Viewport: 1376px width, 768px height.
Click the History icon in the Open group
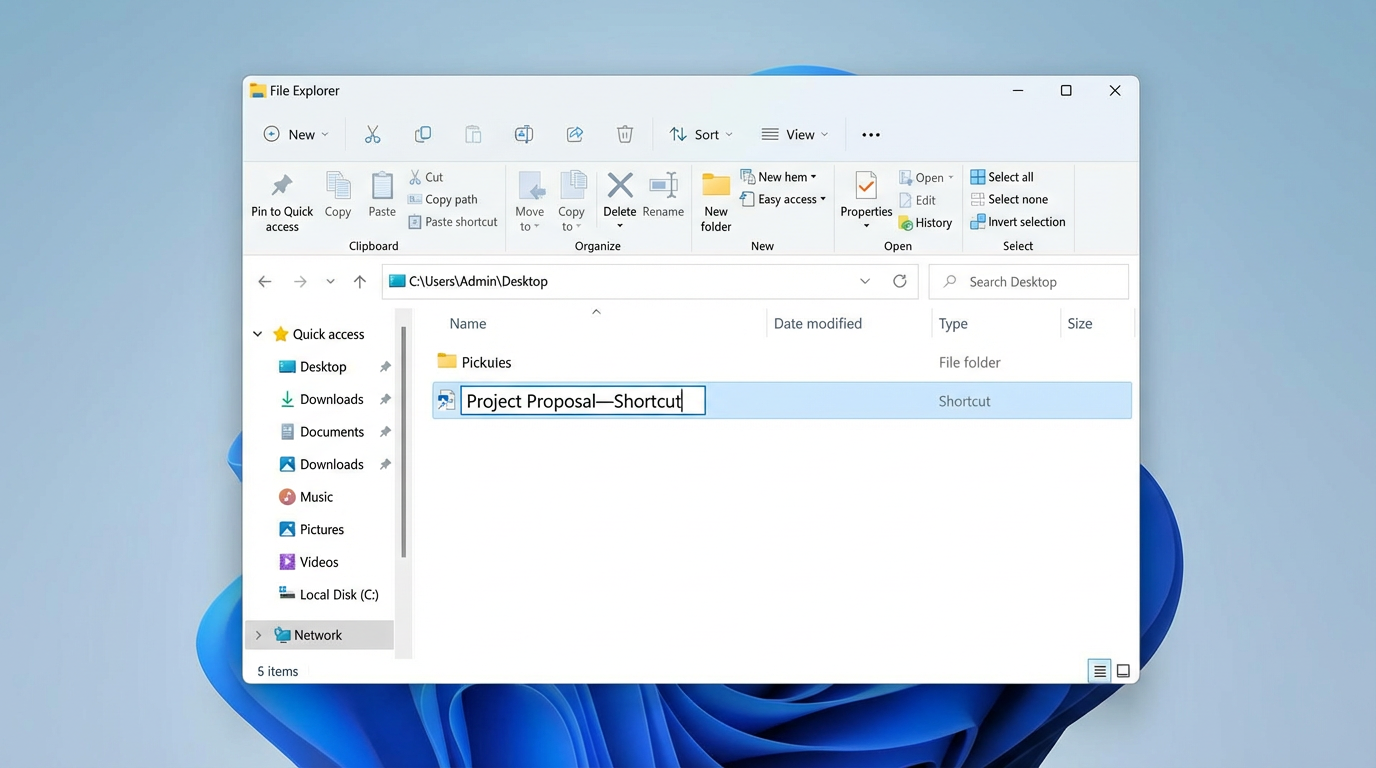(925, 222)
